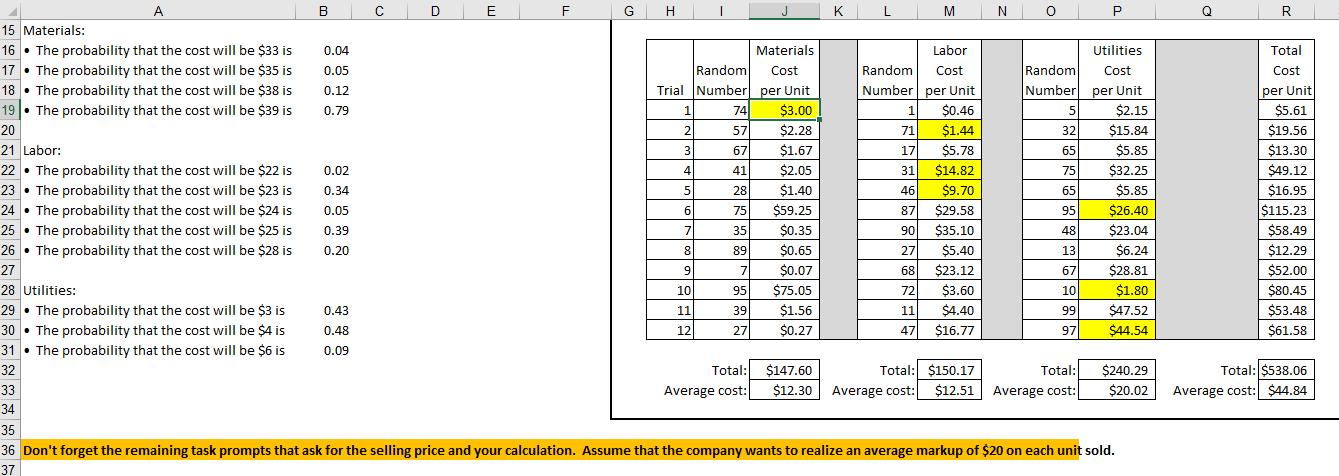Select the $35.10 labor cost cell
1339x476 pixels.
pos(949,230)
